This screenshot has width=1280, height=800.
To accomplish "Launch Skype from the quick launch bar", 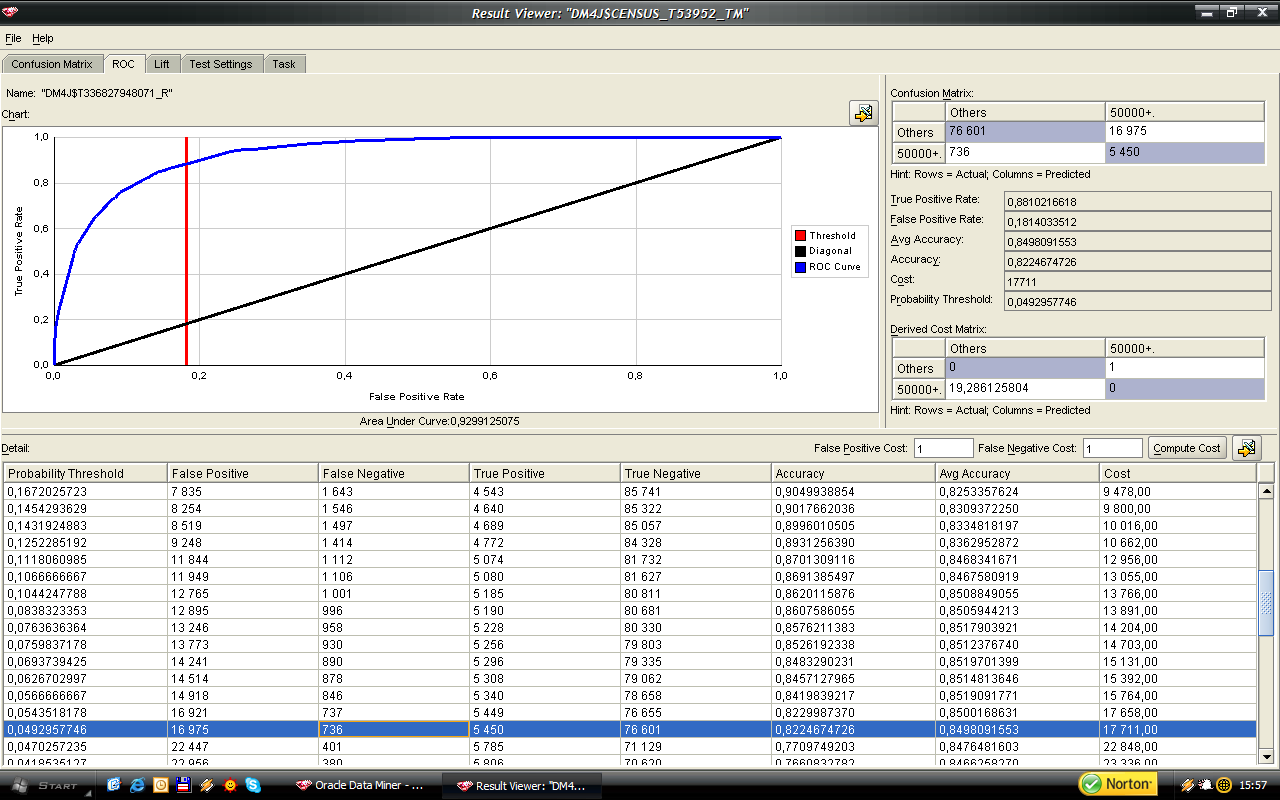I will point(252,785).
